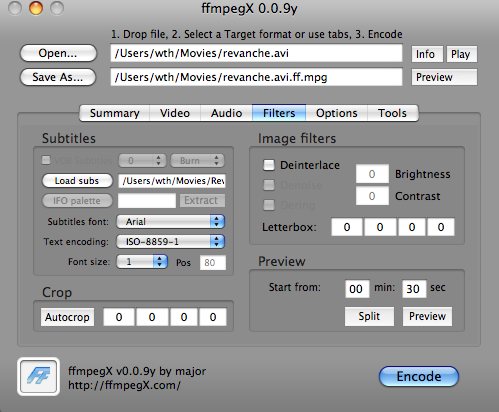Toggle the Dering checkbox

click(269, 205)
